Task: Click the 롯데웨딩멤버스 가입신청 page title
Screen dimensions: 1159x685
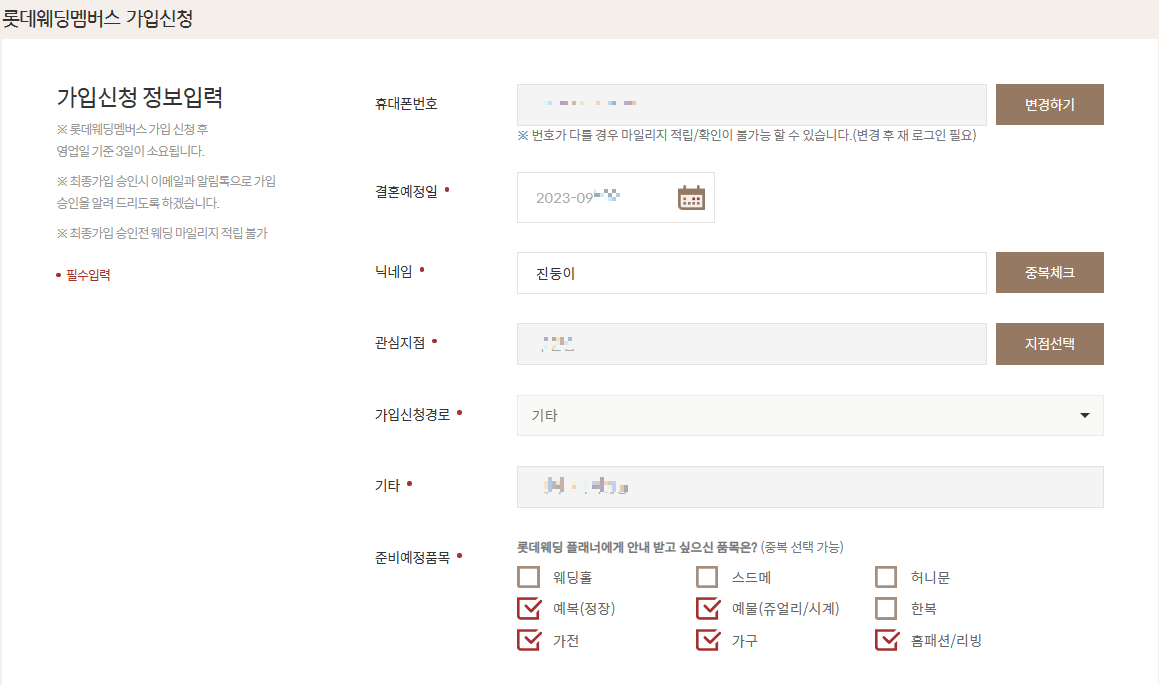Action: point(98,18)
